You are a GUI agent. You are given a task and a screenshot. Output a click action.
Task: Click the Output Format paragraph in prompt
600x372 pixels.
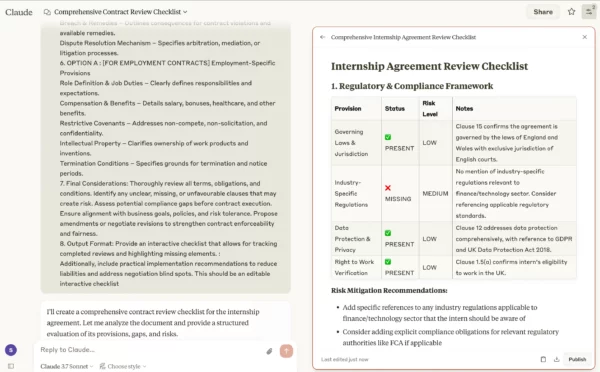pos(168,249)
